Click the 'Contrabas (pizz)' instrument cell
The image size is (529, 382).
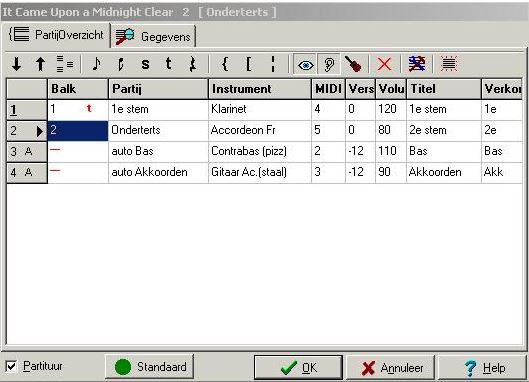tap(260, 152)
